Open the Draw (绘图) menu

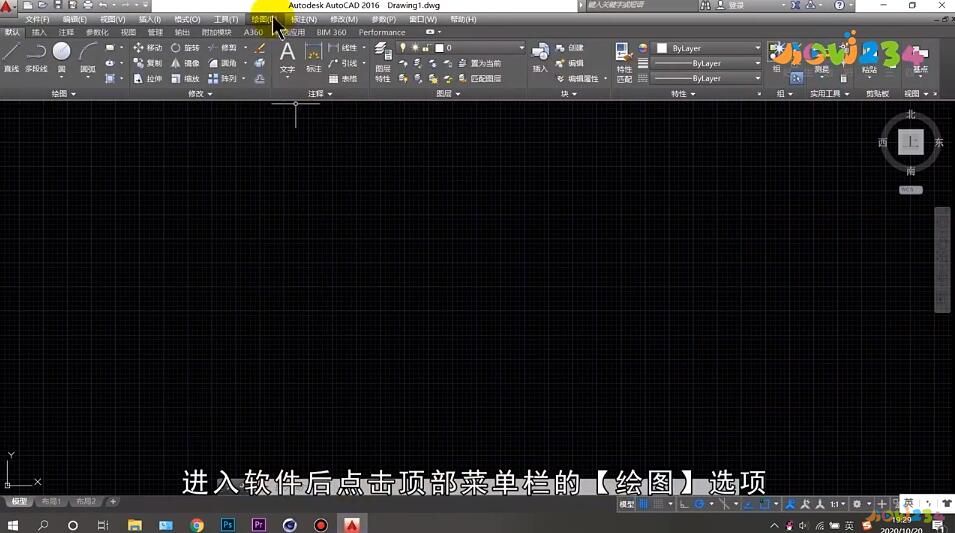263,19
